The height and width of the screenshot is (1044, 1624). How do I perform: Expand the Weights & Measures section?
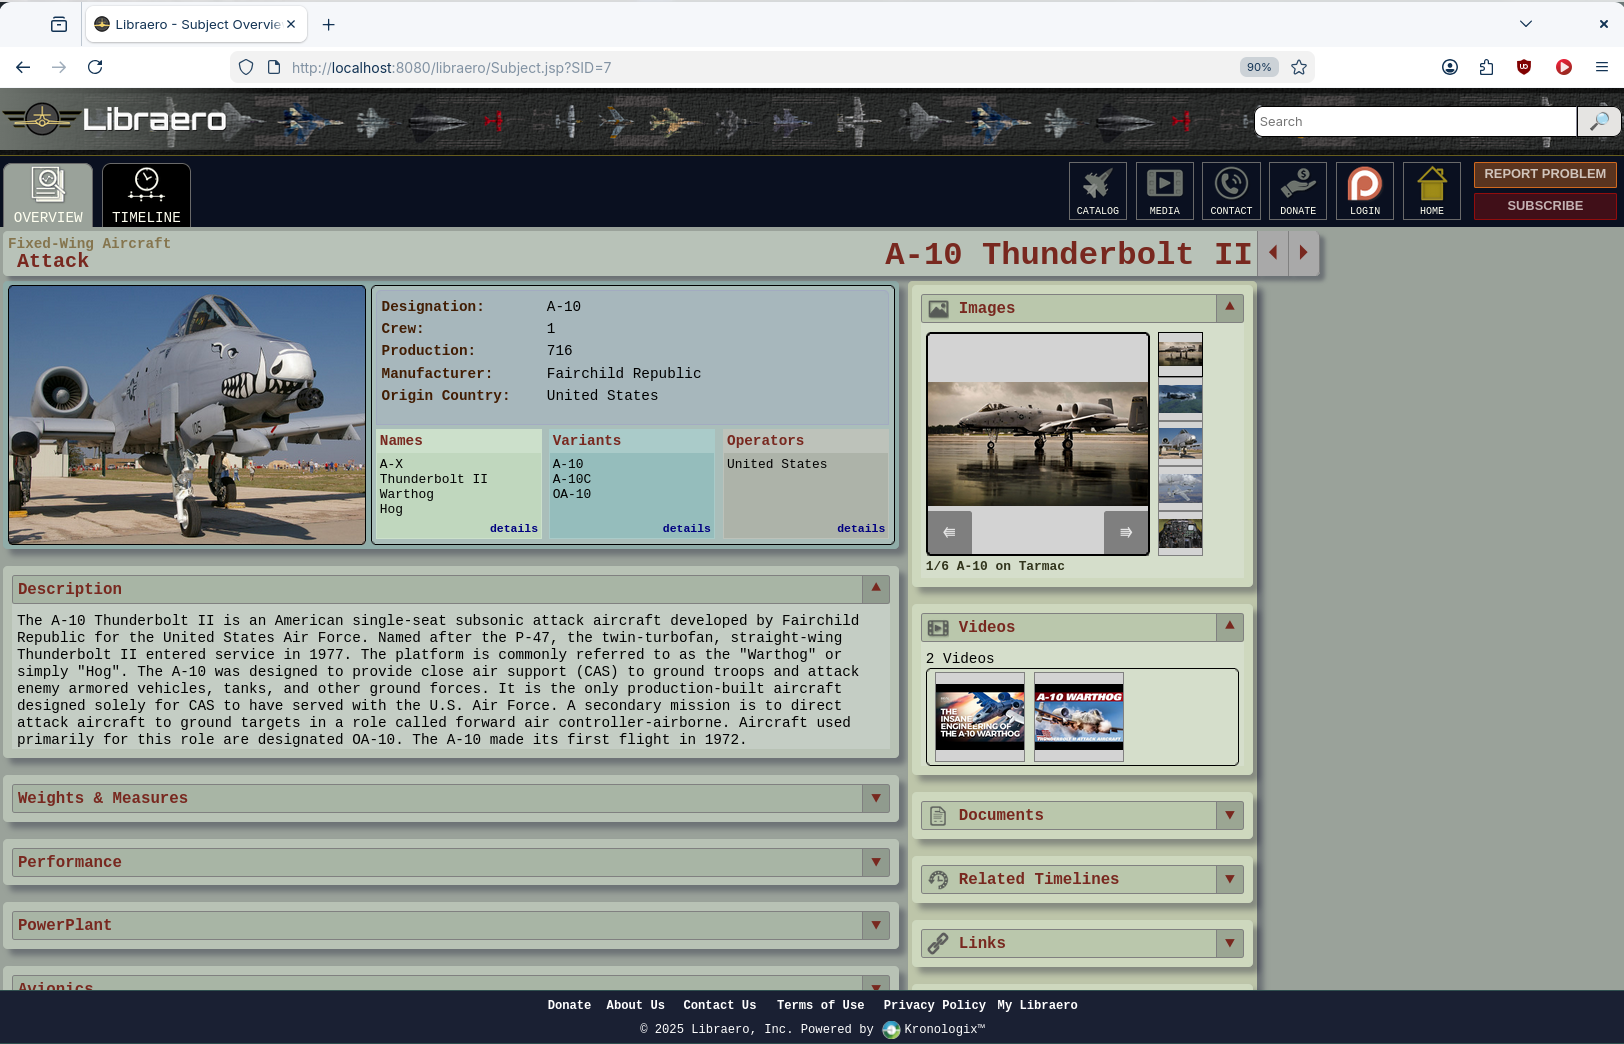click(x=876, y=798)
